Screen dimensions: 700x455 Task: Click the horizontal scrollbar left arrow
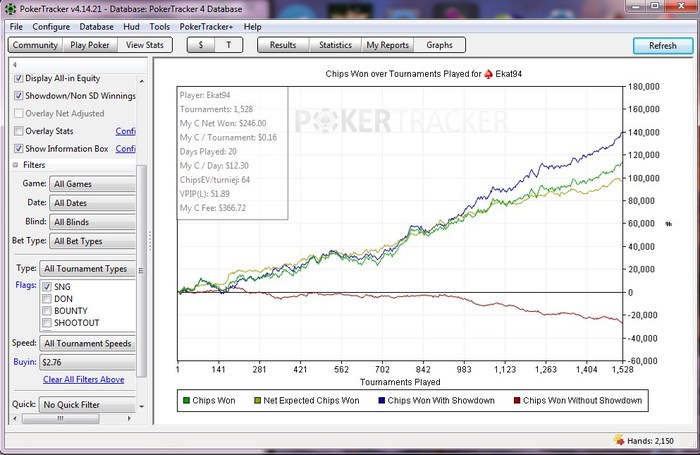tap(15, 419)
